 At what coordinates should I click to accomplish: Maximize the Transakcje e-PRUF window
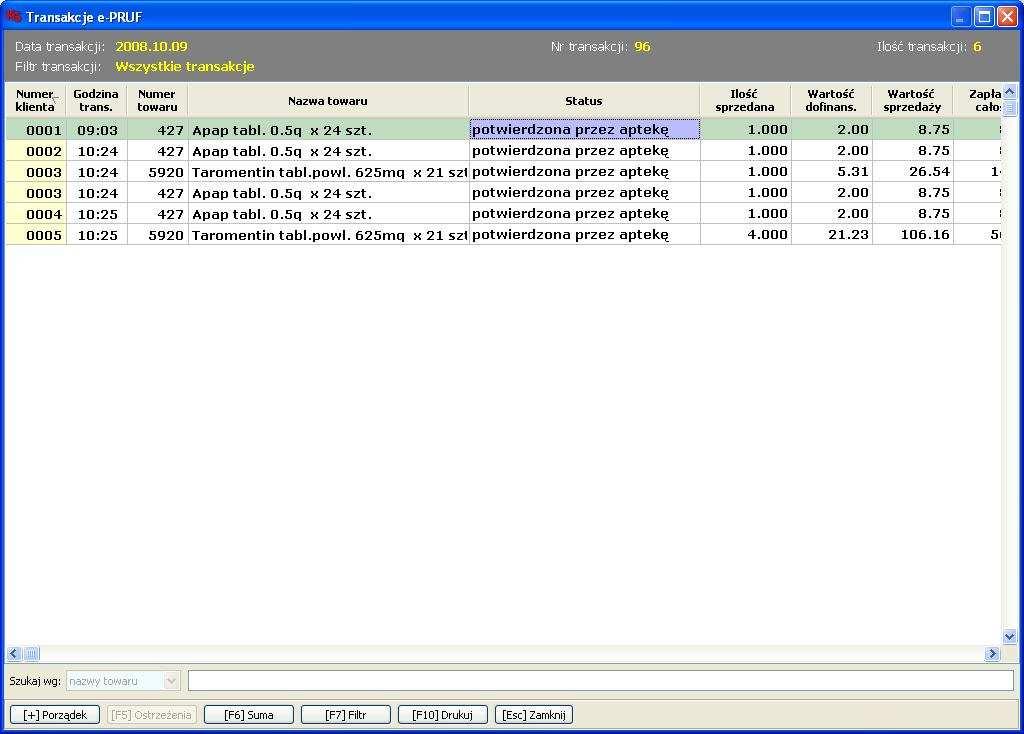pos(984,16)
